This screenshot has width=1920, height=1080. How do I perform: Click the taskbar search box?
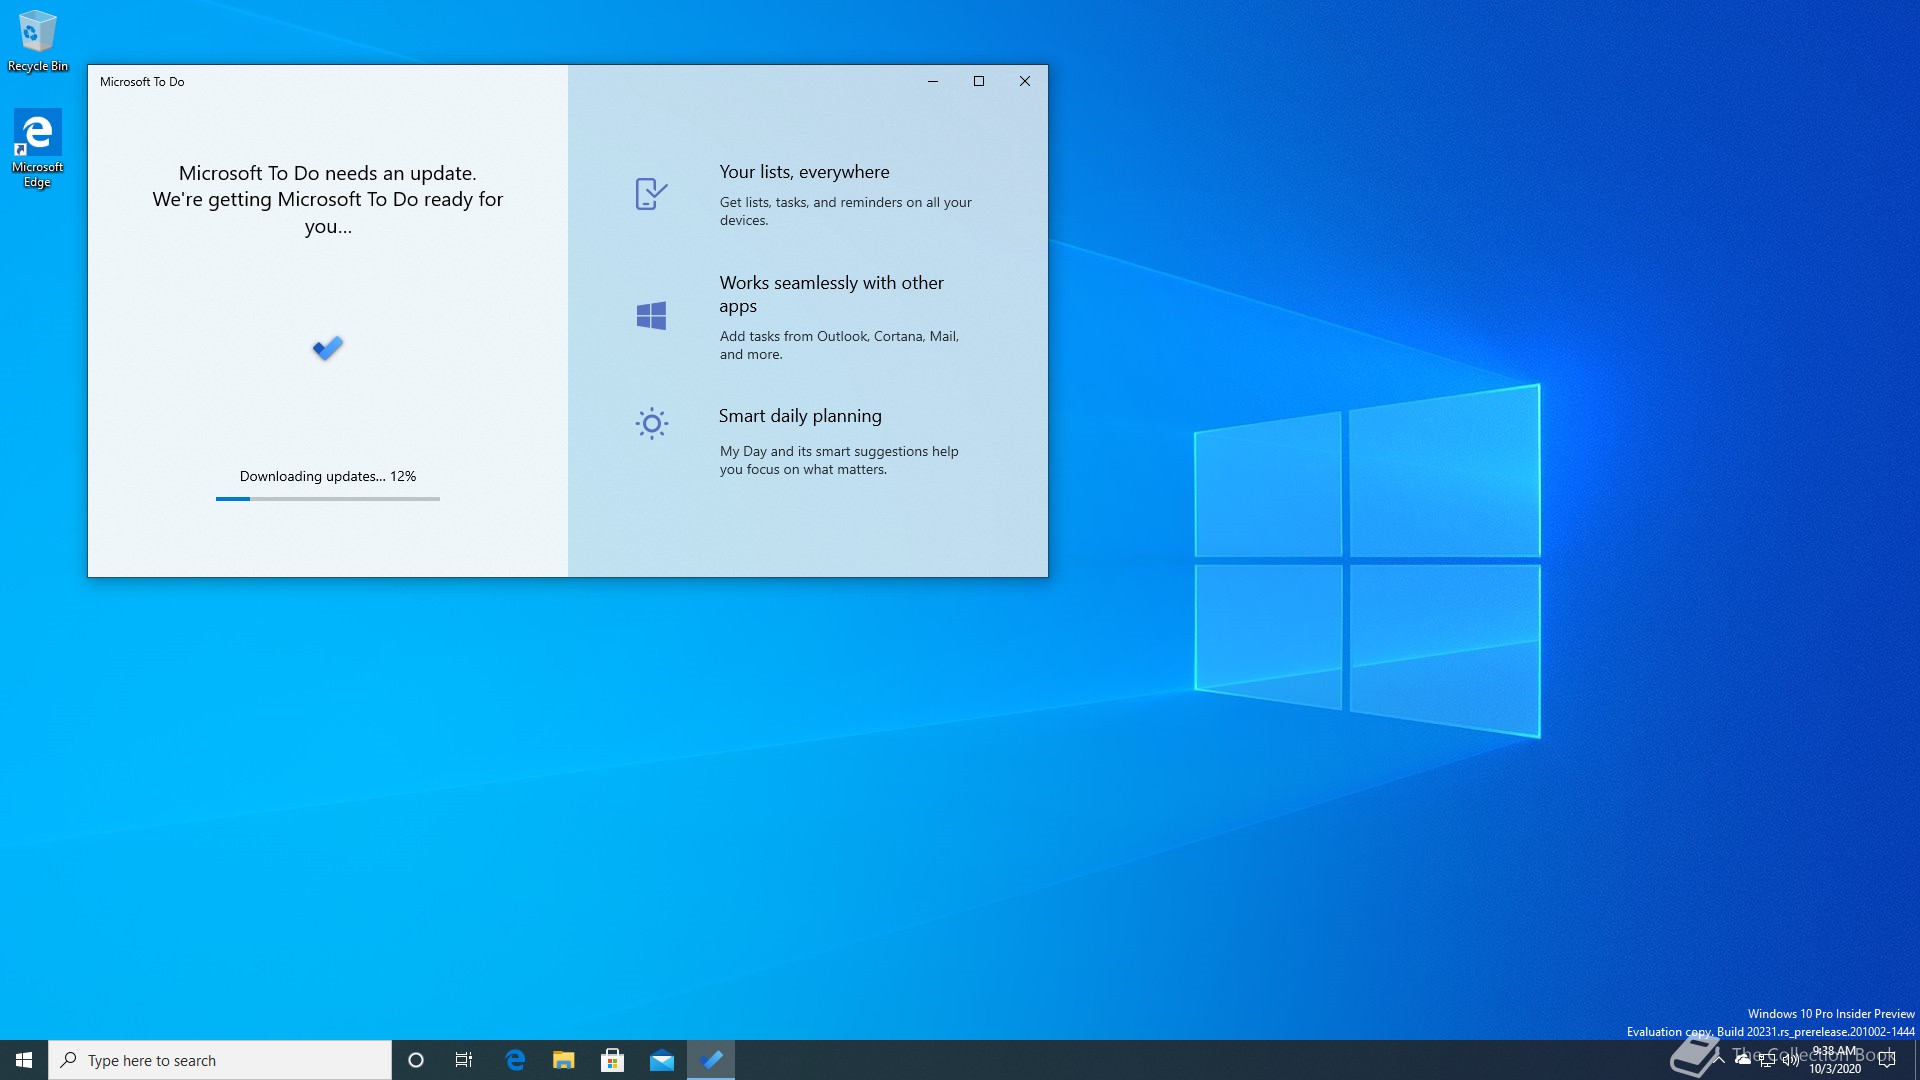[220, 1060]
